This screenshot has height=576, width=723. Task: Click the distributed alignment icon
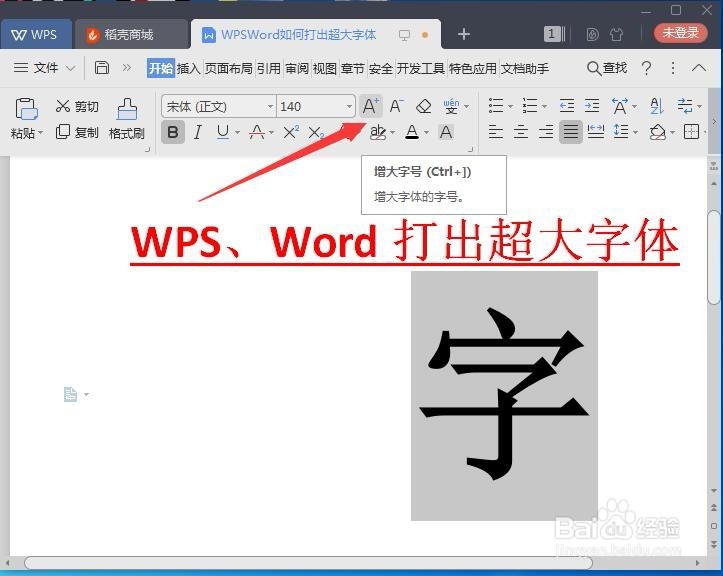click(x=596, y=132)
